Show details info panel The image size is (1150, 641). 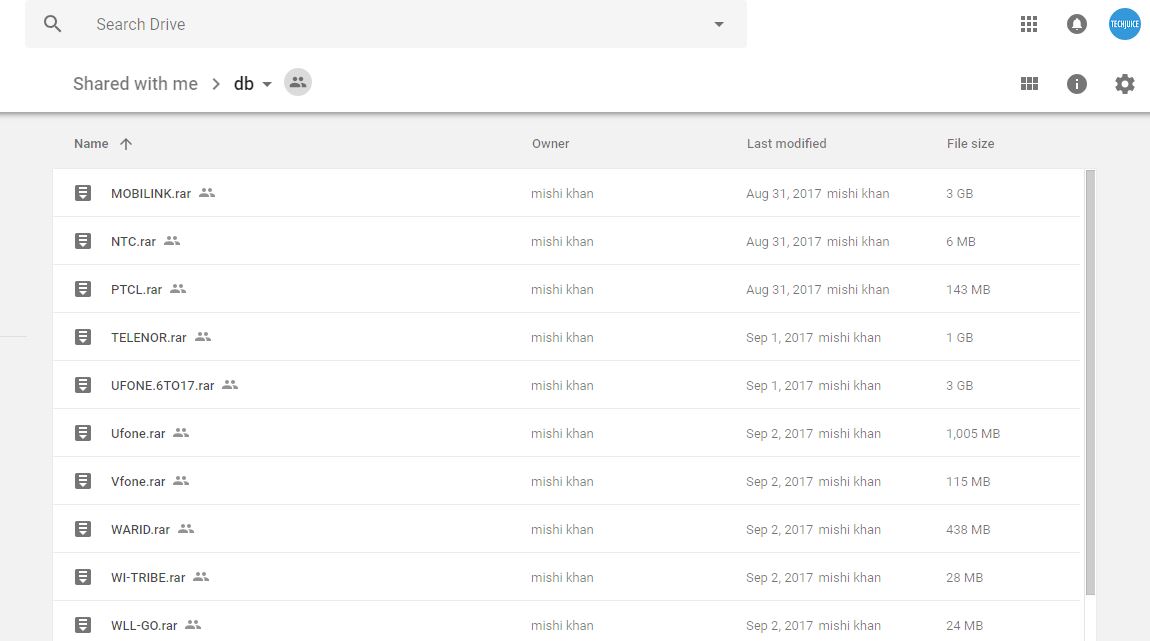point(1077,84)
